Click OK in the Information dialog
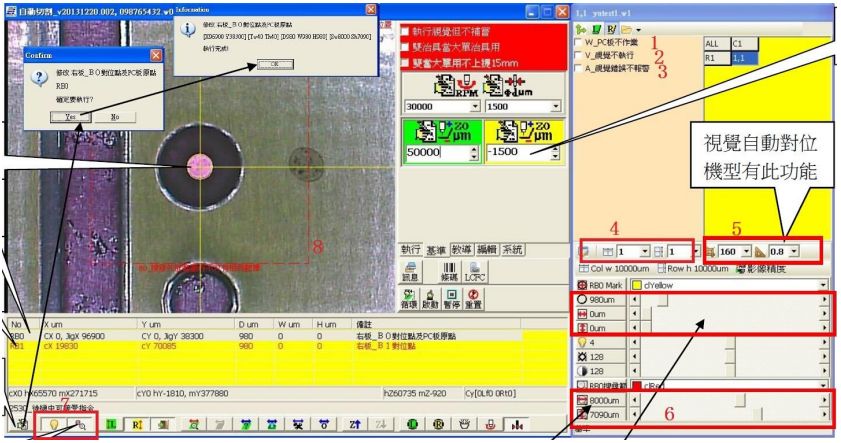 click(269, 63)
